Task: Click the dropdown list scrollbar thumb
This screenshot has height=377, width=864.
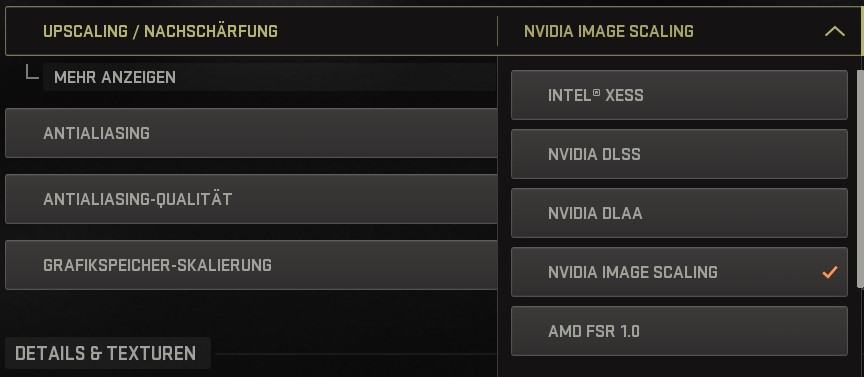Action: (x=860, y=177)
